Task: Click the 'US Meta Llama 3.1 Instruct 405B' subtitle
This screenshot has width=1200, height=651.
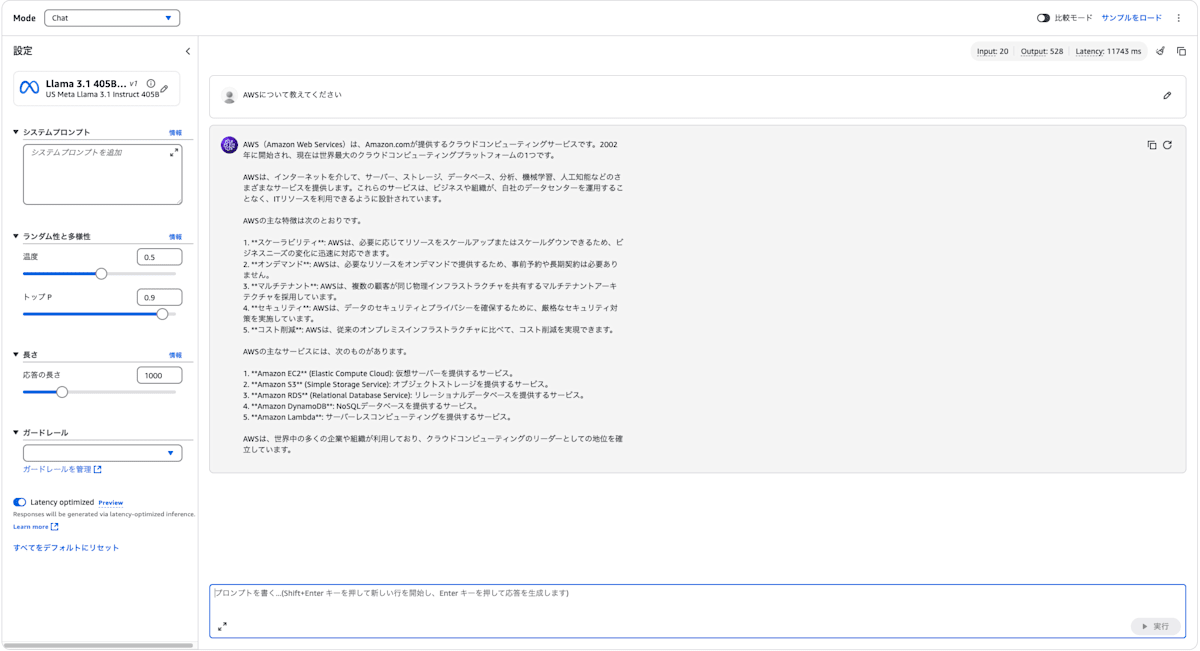Action: click(x=102, y=95)
